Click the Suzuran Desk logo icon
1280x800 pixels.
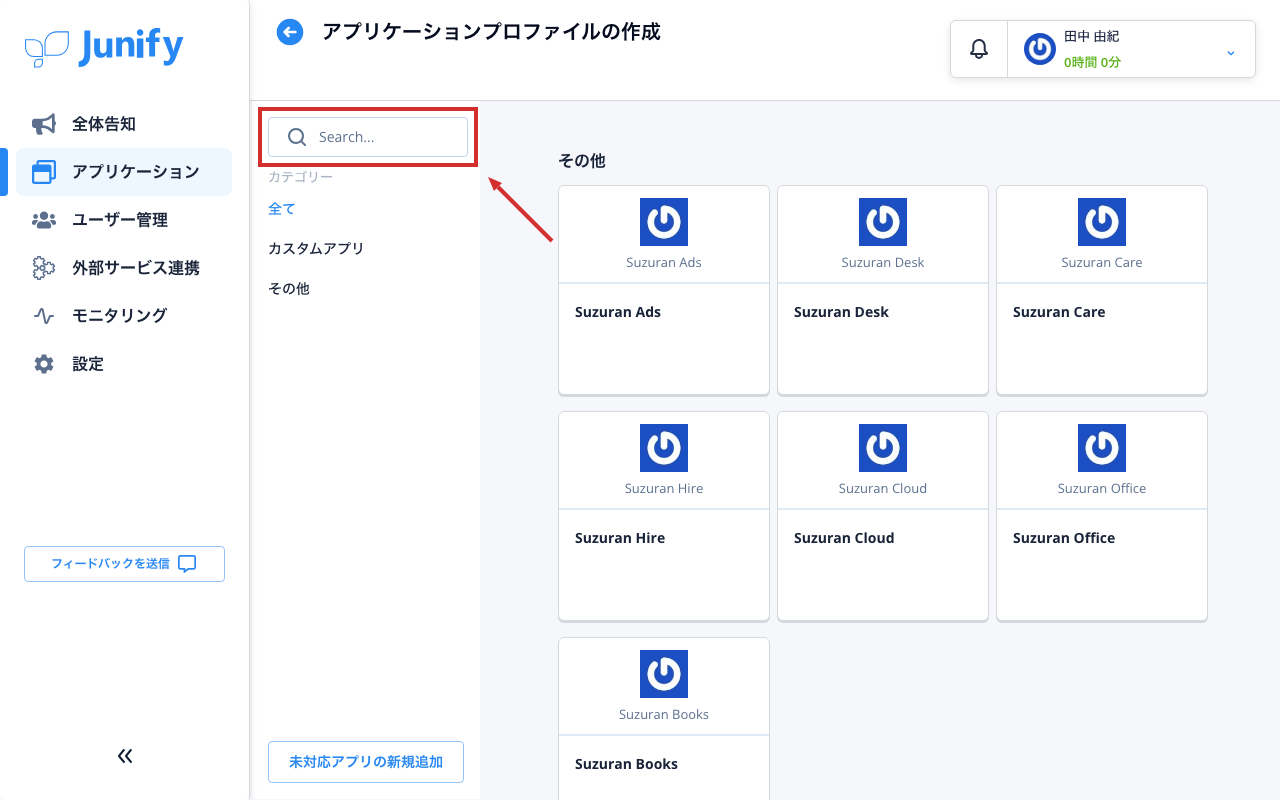883,222
